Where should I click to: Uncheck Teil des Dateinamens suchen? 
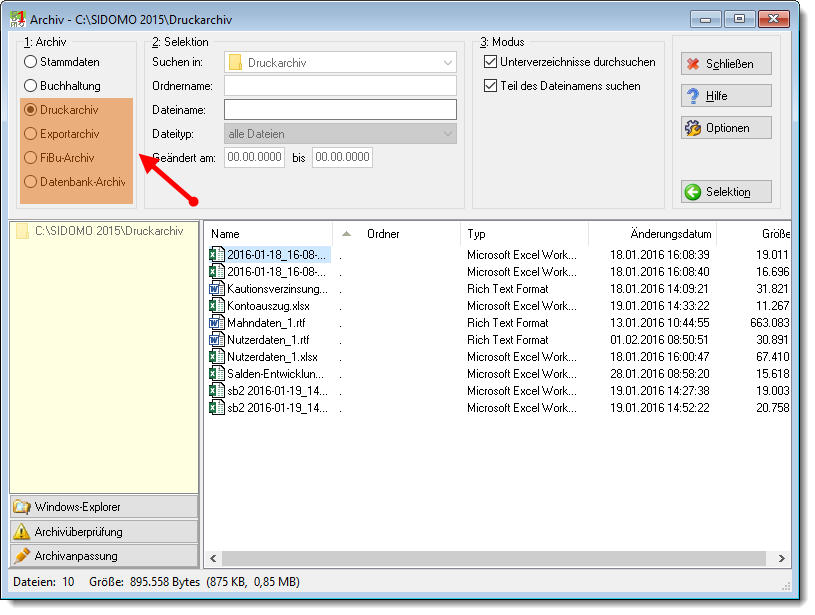[490, 86]
